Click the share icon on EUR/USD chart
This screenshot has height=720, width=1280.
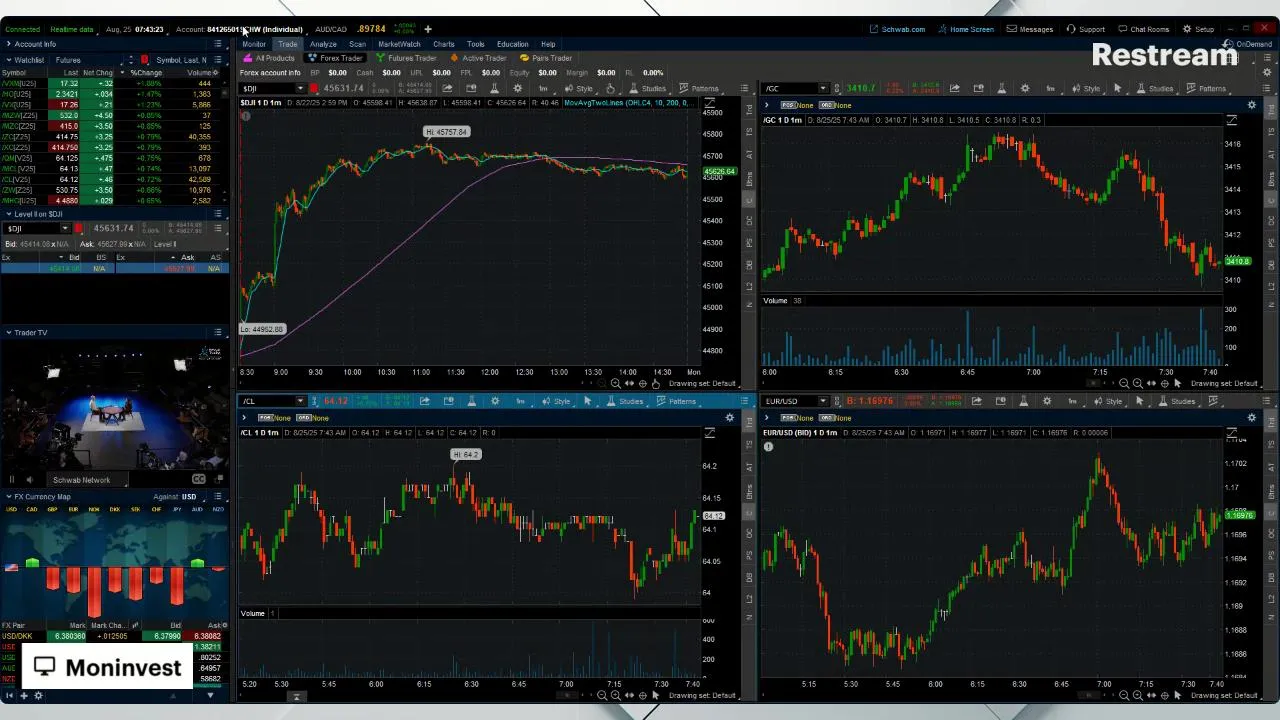pos(977,401)
